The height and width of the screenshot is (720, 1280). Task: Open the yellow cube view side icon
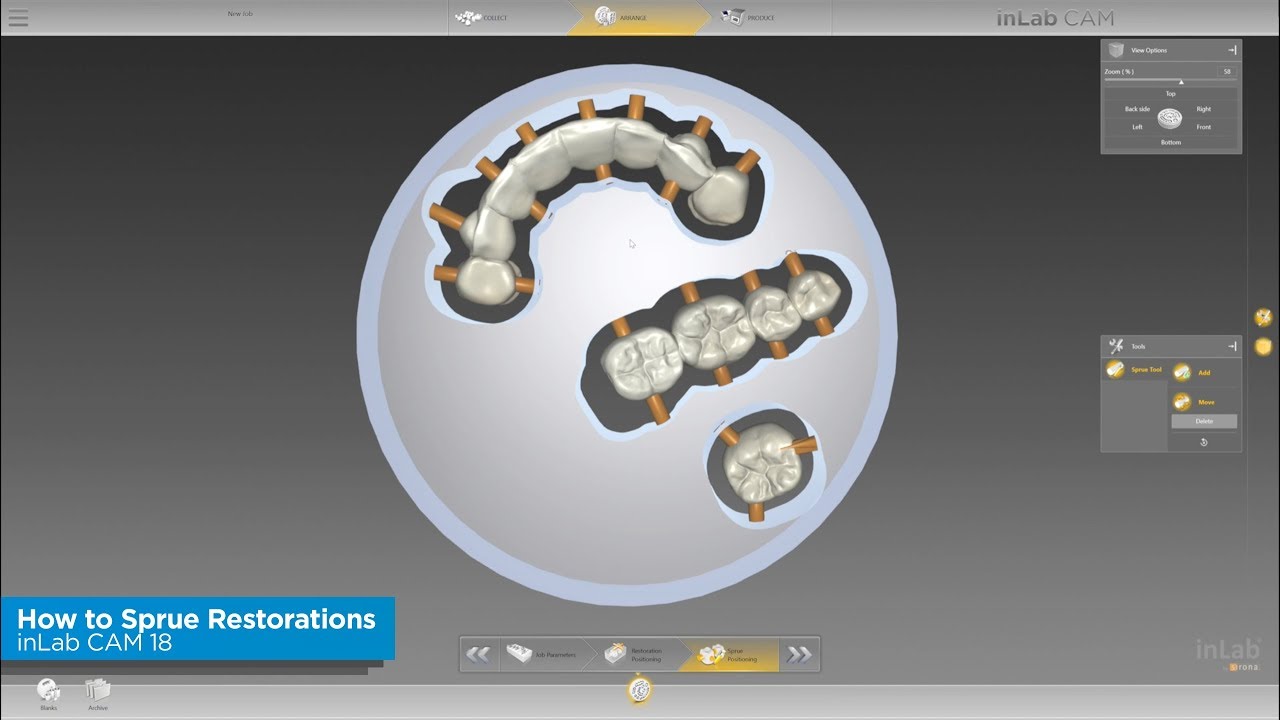coord(1263,346)
